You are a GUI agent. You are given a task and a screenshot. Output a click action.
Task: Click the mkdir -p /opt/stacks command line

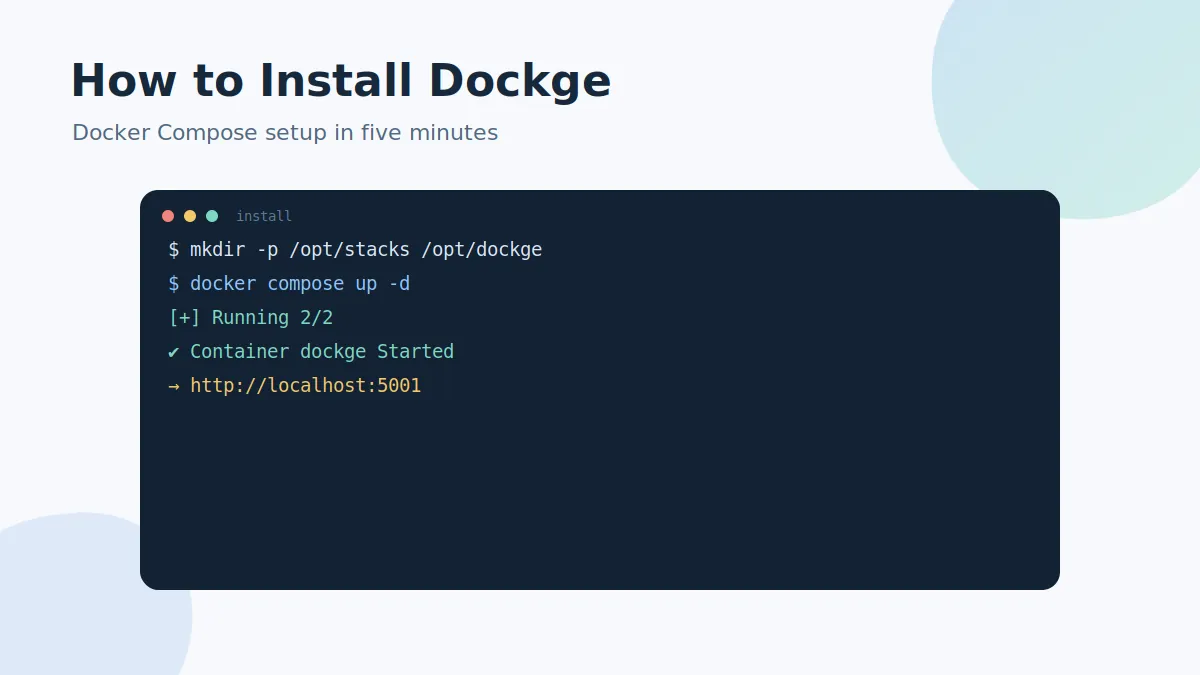[355, 250]
